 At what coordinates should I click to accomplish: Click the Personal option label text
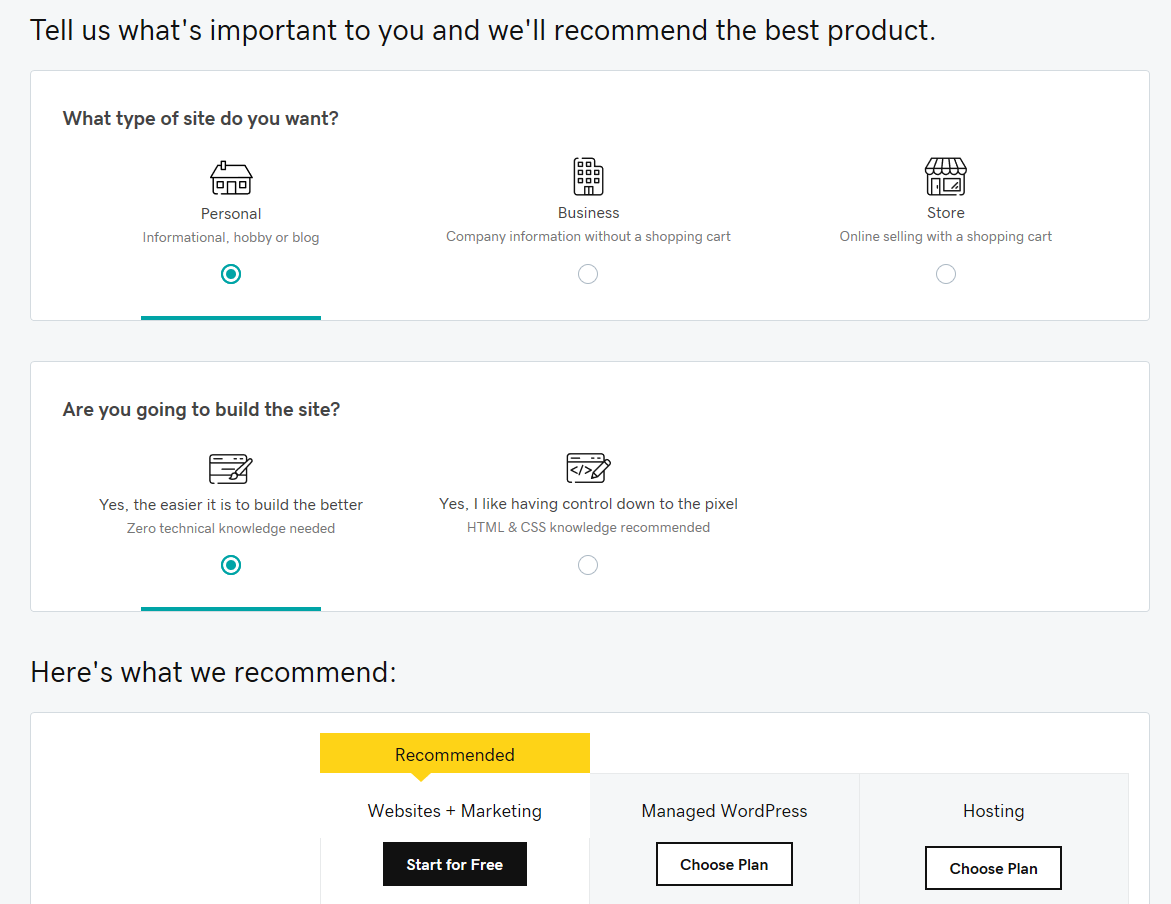(231, 214)
